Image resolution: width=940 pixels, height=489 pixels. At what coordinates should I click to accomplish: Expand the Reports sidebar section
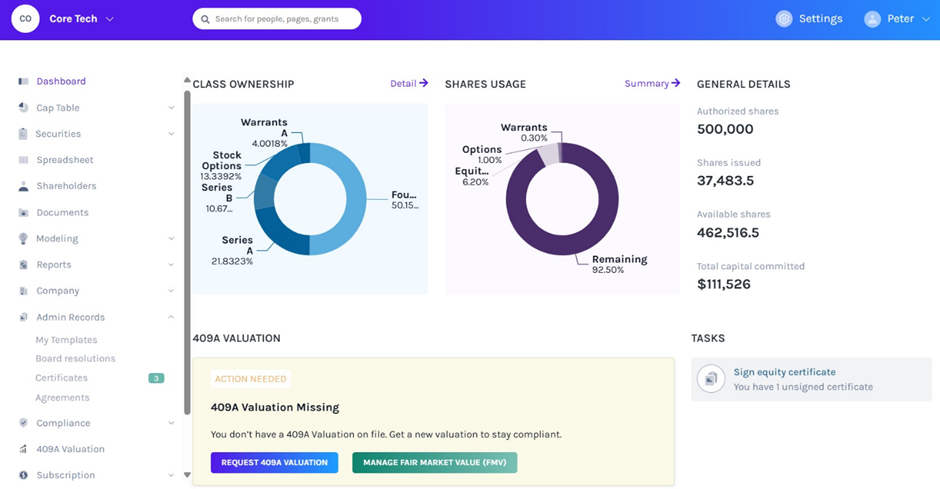click(171, 265)
